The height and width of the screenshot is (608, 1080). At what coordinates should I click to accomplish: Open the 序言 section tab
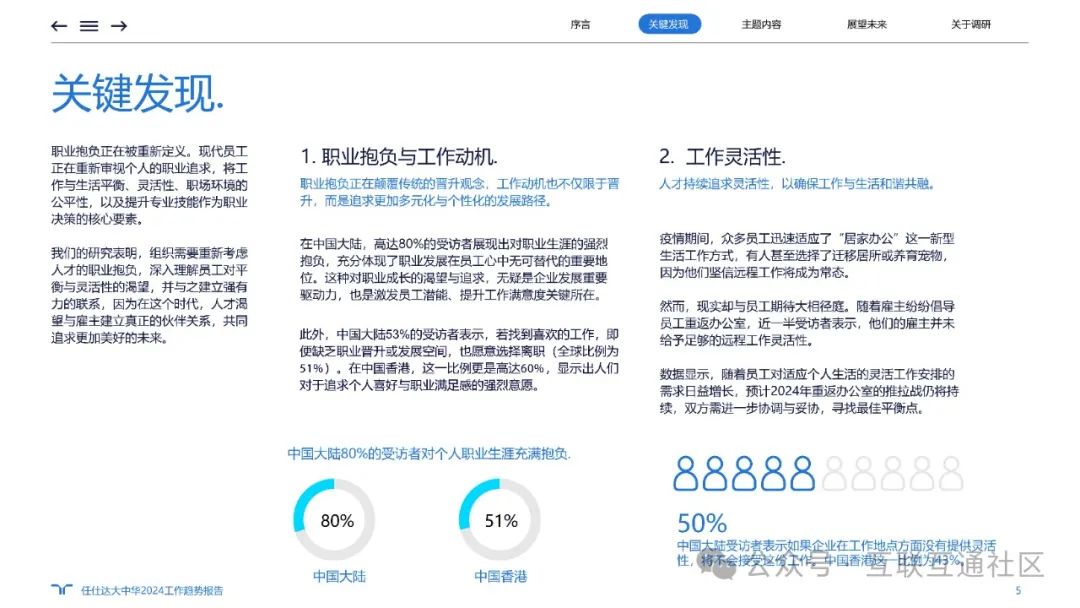(x=580, y=25)
